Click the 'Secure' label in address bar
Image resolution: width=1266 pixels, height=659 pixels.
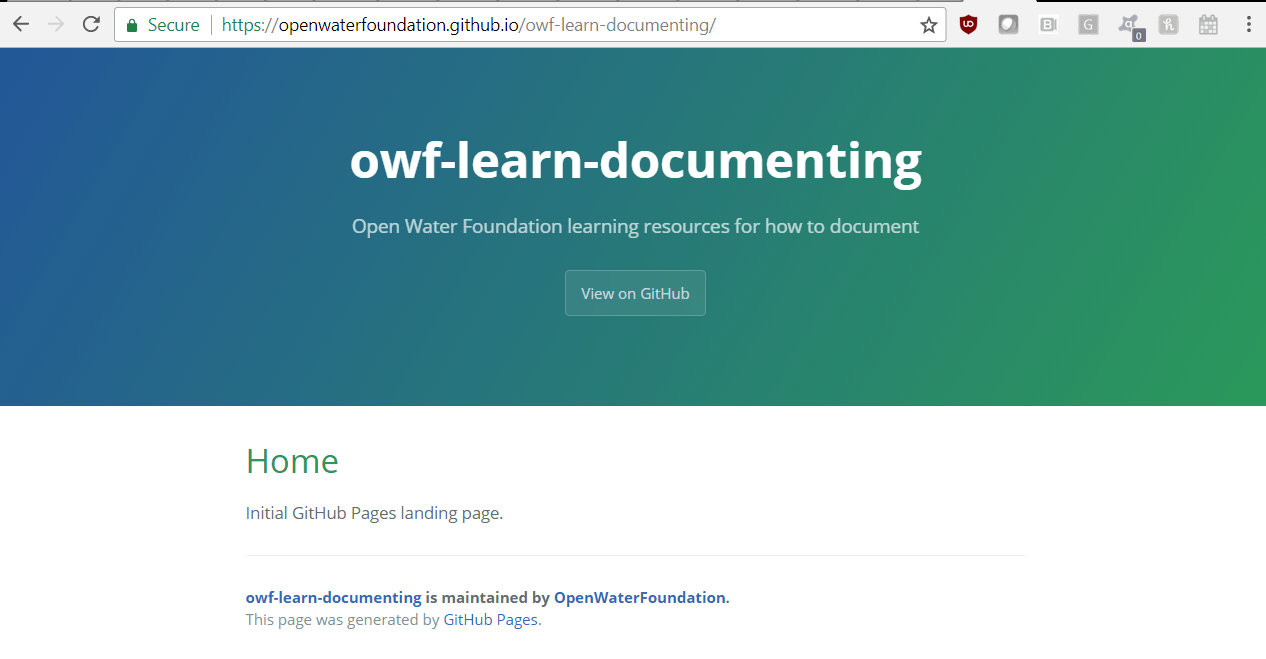coord(173,25)
